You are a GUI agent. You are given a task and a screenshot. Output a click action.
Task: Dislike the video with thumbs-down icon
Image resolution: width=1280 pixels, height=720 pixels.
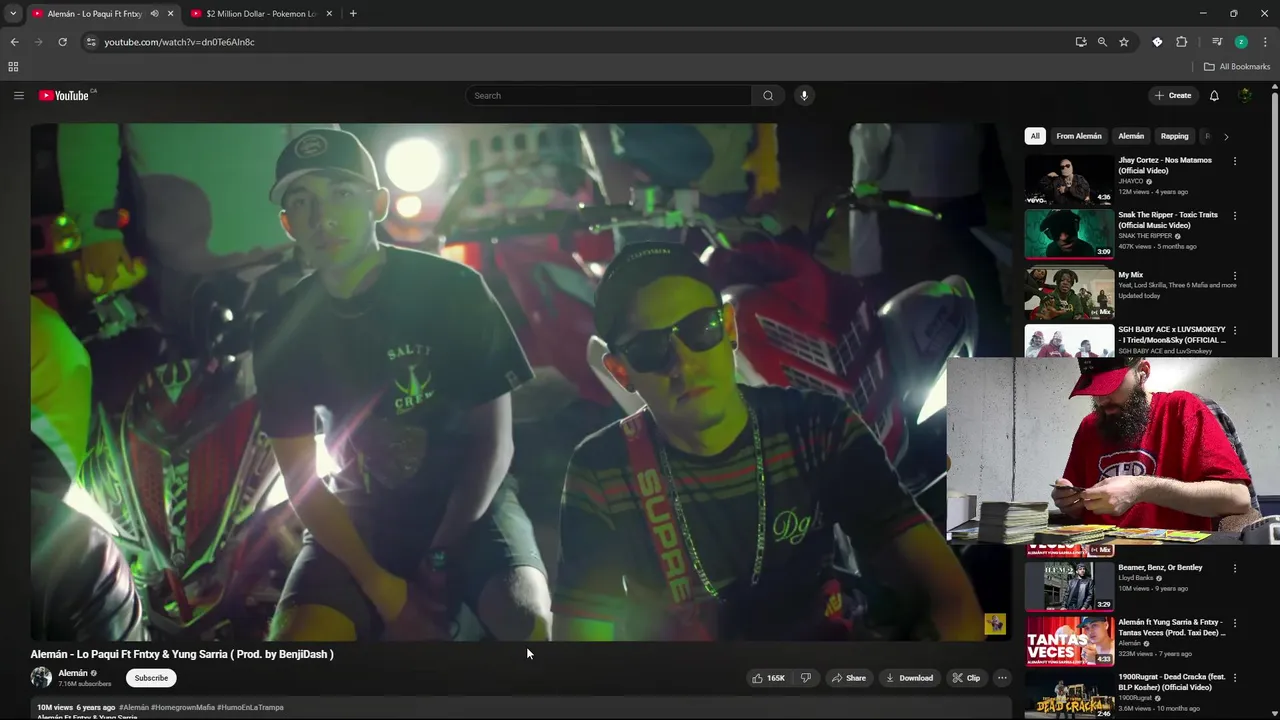click(805, 678)
